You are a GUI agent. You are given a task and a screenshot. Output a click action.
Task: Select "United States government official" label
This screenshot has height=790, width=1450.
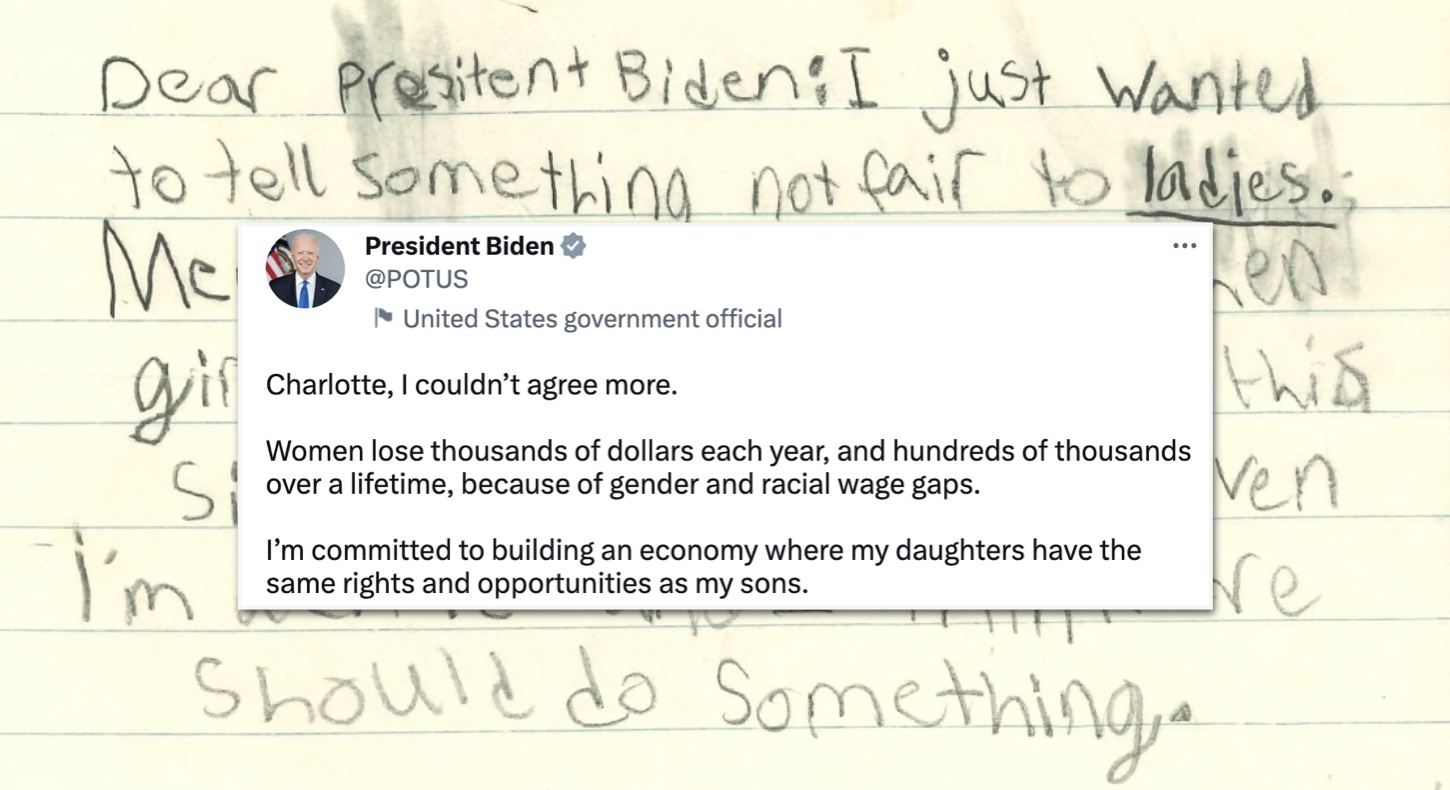pyautogui.click(x=592, y=319)
